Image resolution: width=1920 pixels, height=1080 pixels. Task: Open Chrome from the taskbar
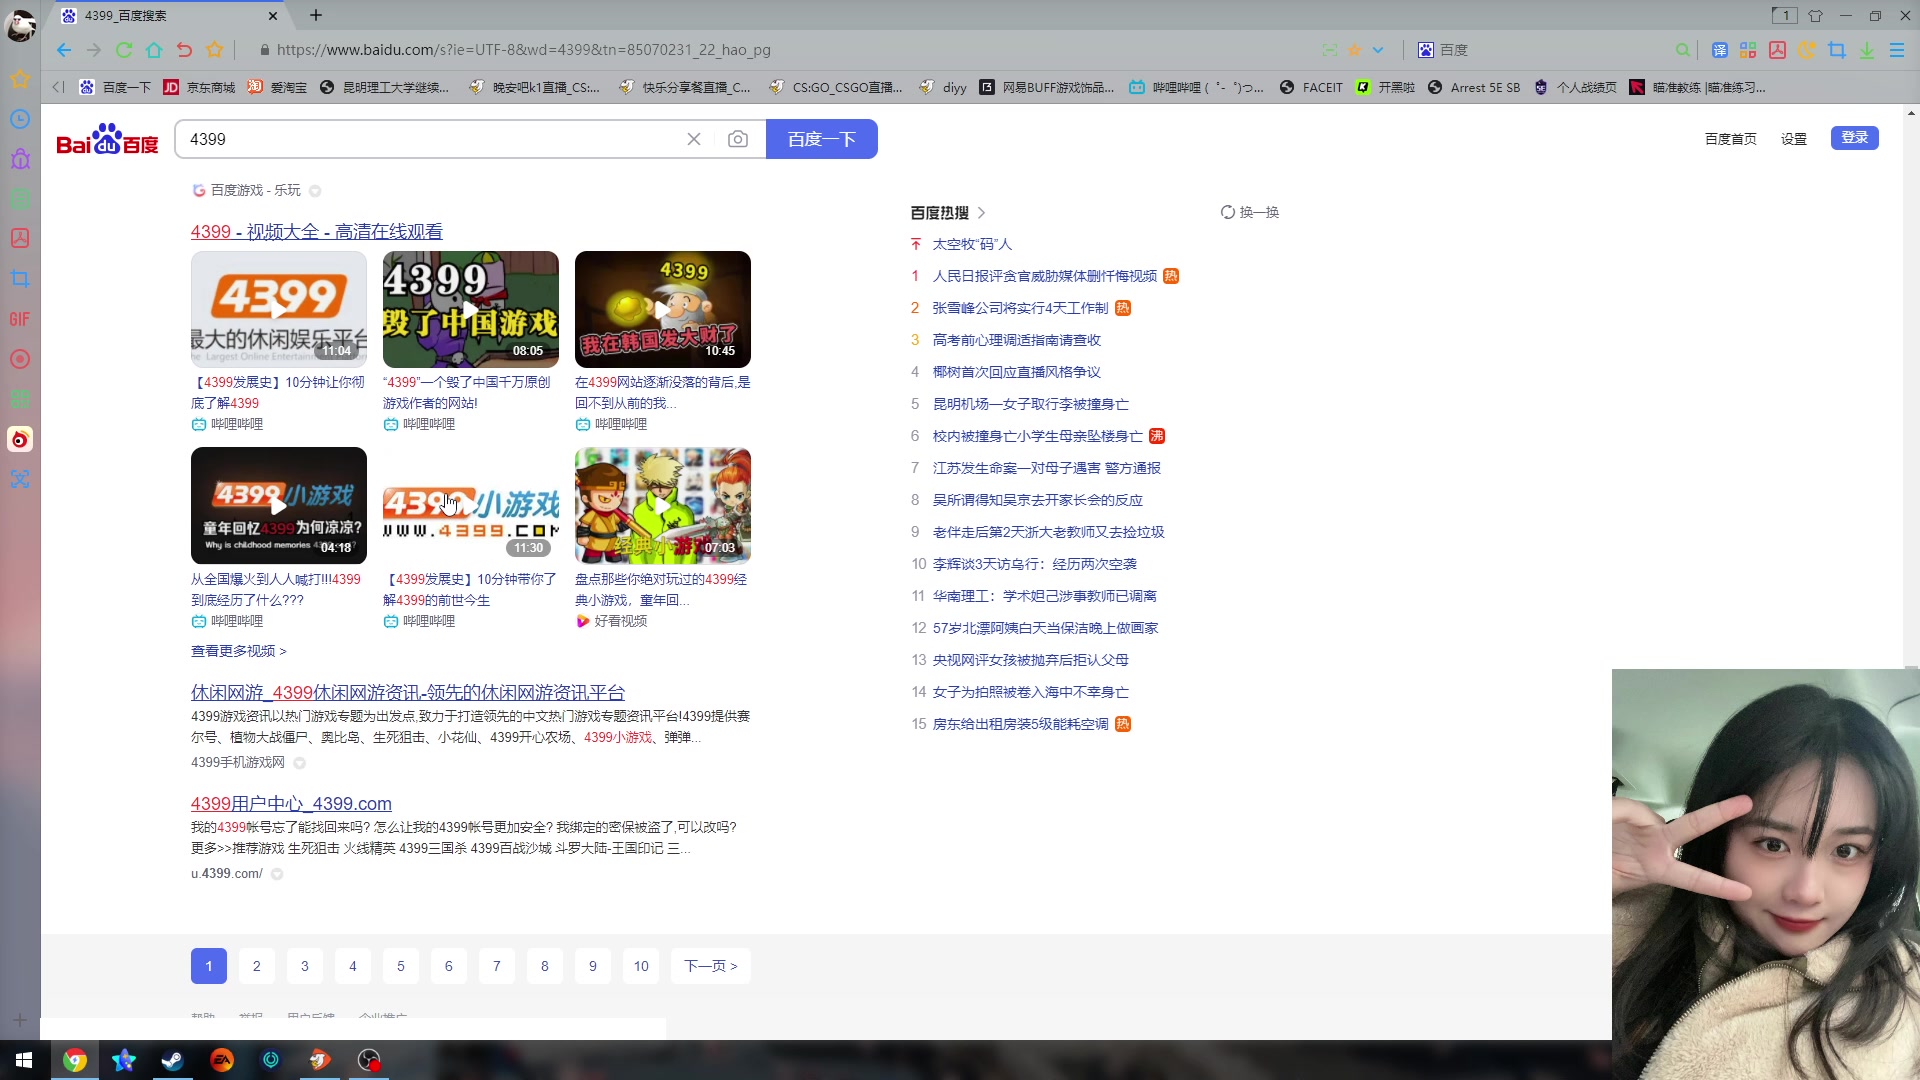point(75,1060)
